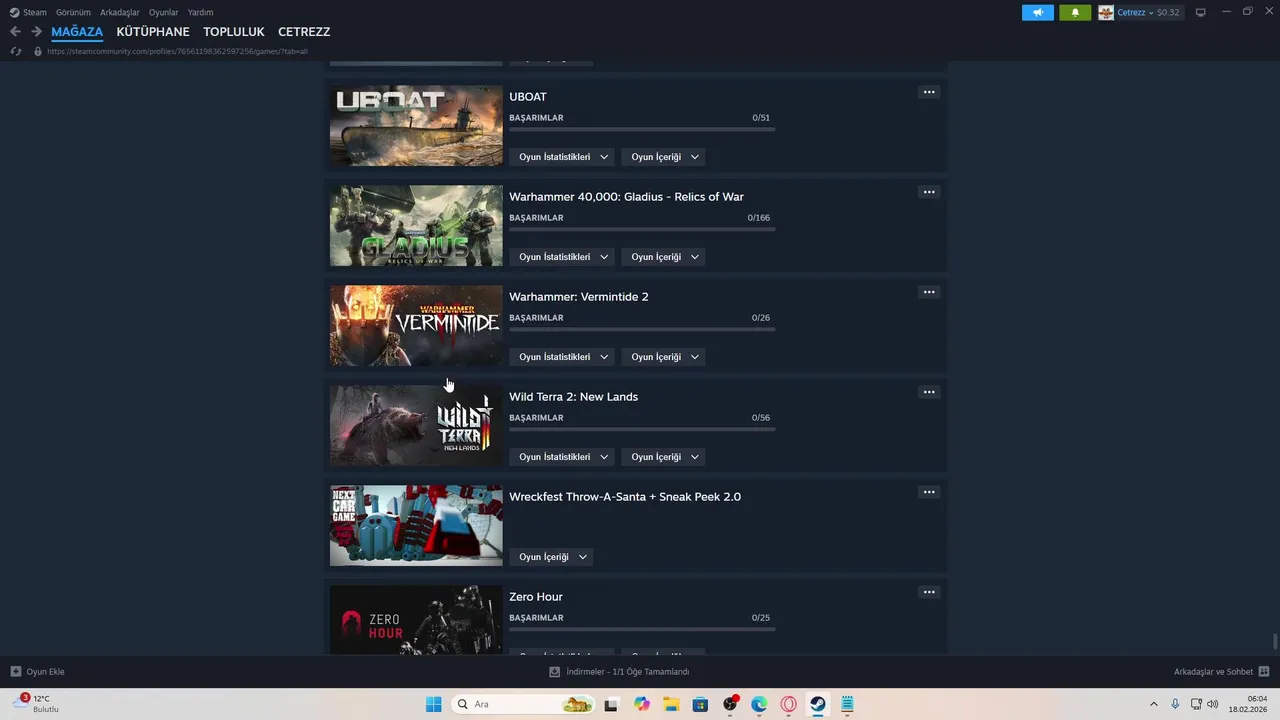Image resolution: width=1280 pixels, height=720 pixels.
Task: Open Wreckfest Throw-A-Santa + Sneak Peek title
Action: pos(625,497)
